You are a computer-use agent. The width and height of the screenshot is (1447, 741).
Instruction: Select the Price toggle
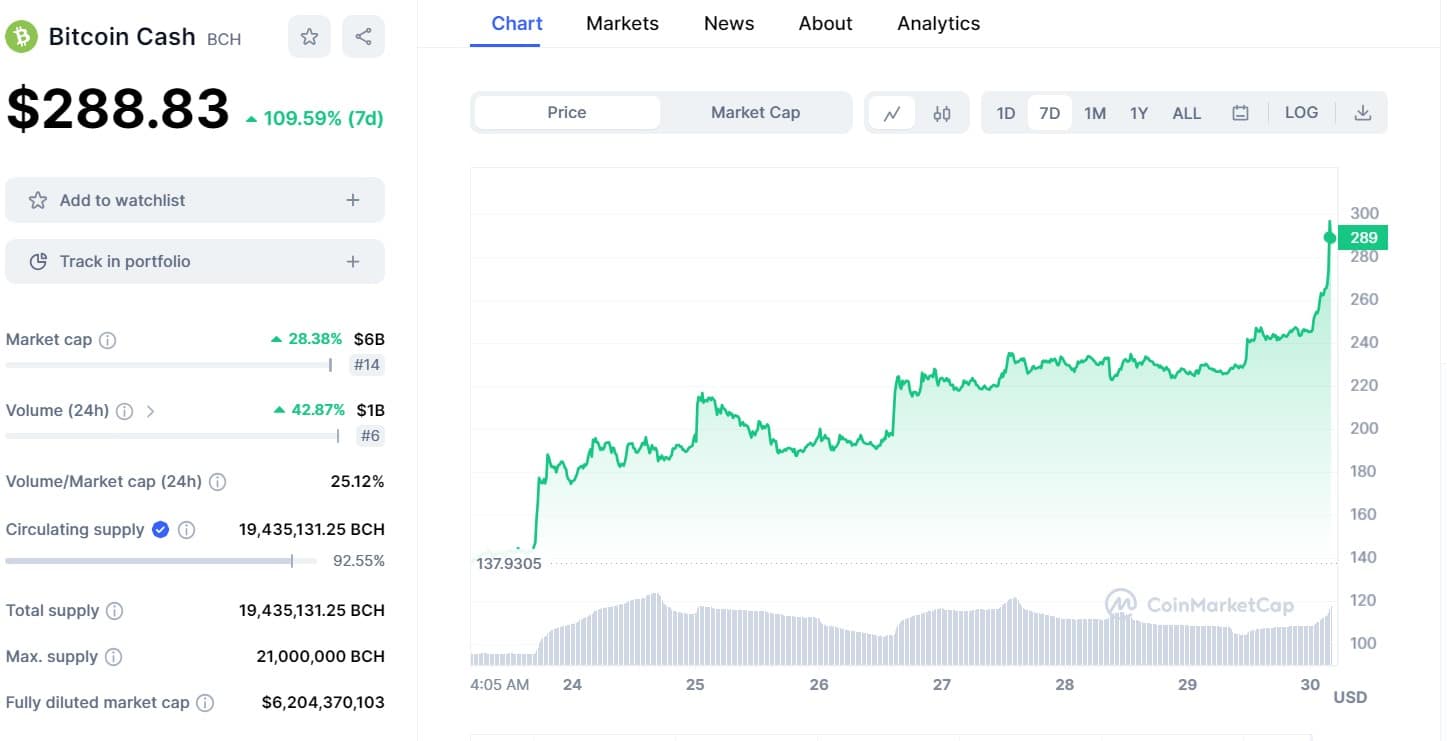pos(567,113)
